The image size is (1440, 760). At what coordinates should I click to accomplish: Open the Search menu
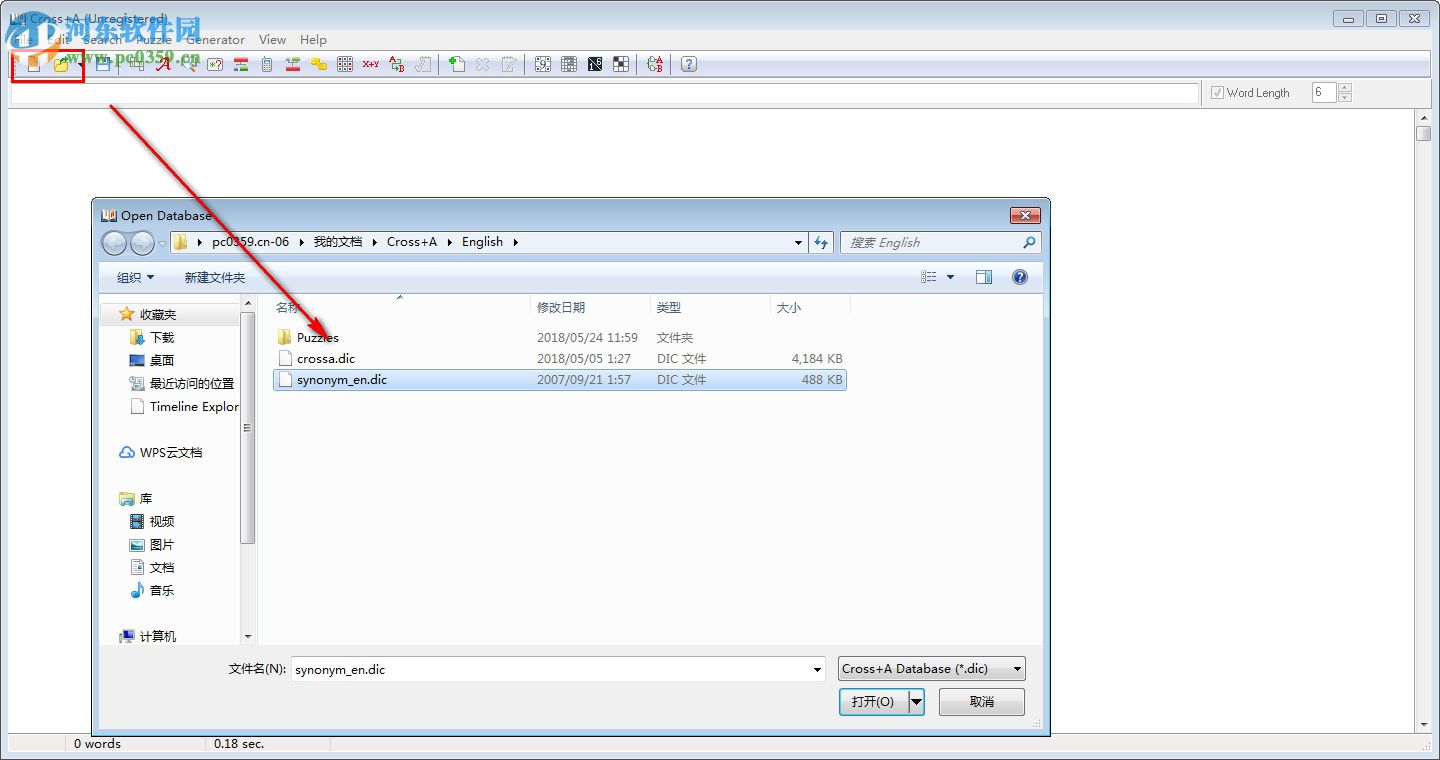102,40
